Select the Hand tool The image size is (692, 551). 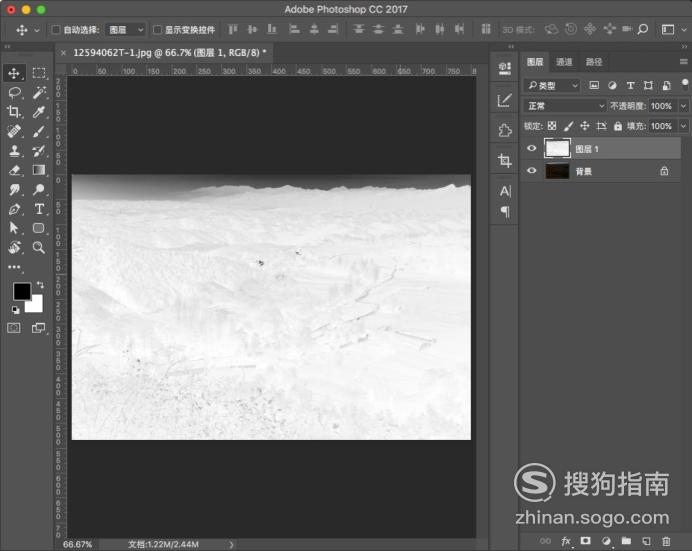click(x=14, y=247)
